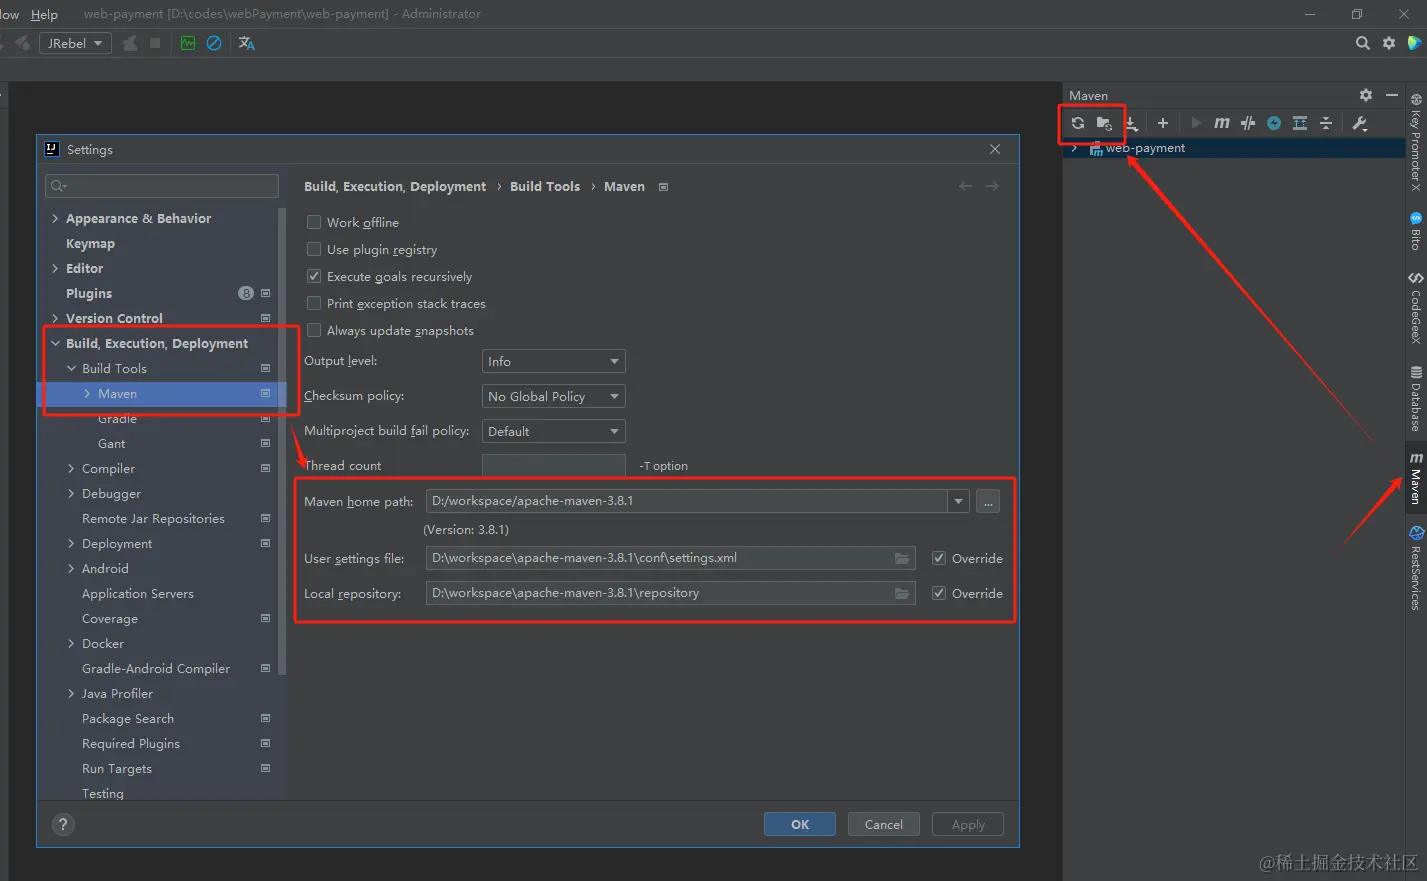Open CodeGeeX side tool tab
The height and width of the screenshot is (881, 1427).
coord(1416,308)
